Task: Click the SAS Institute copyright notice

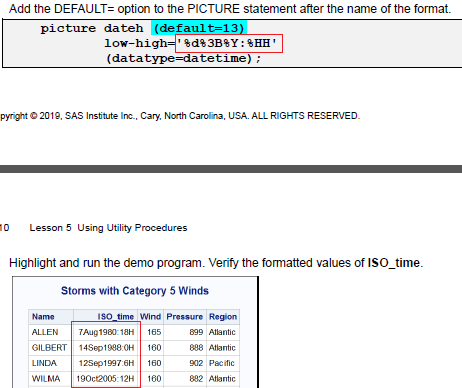Action: (180, 116)
